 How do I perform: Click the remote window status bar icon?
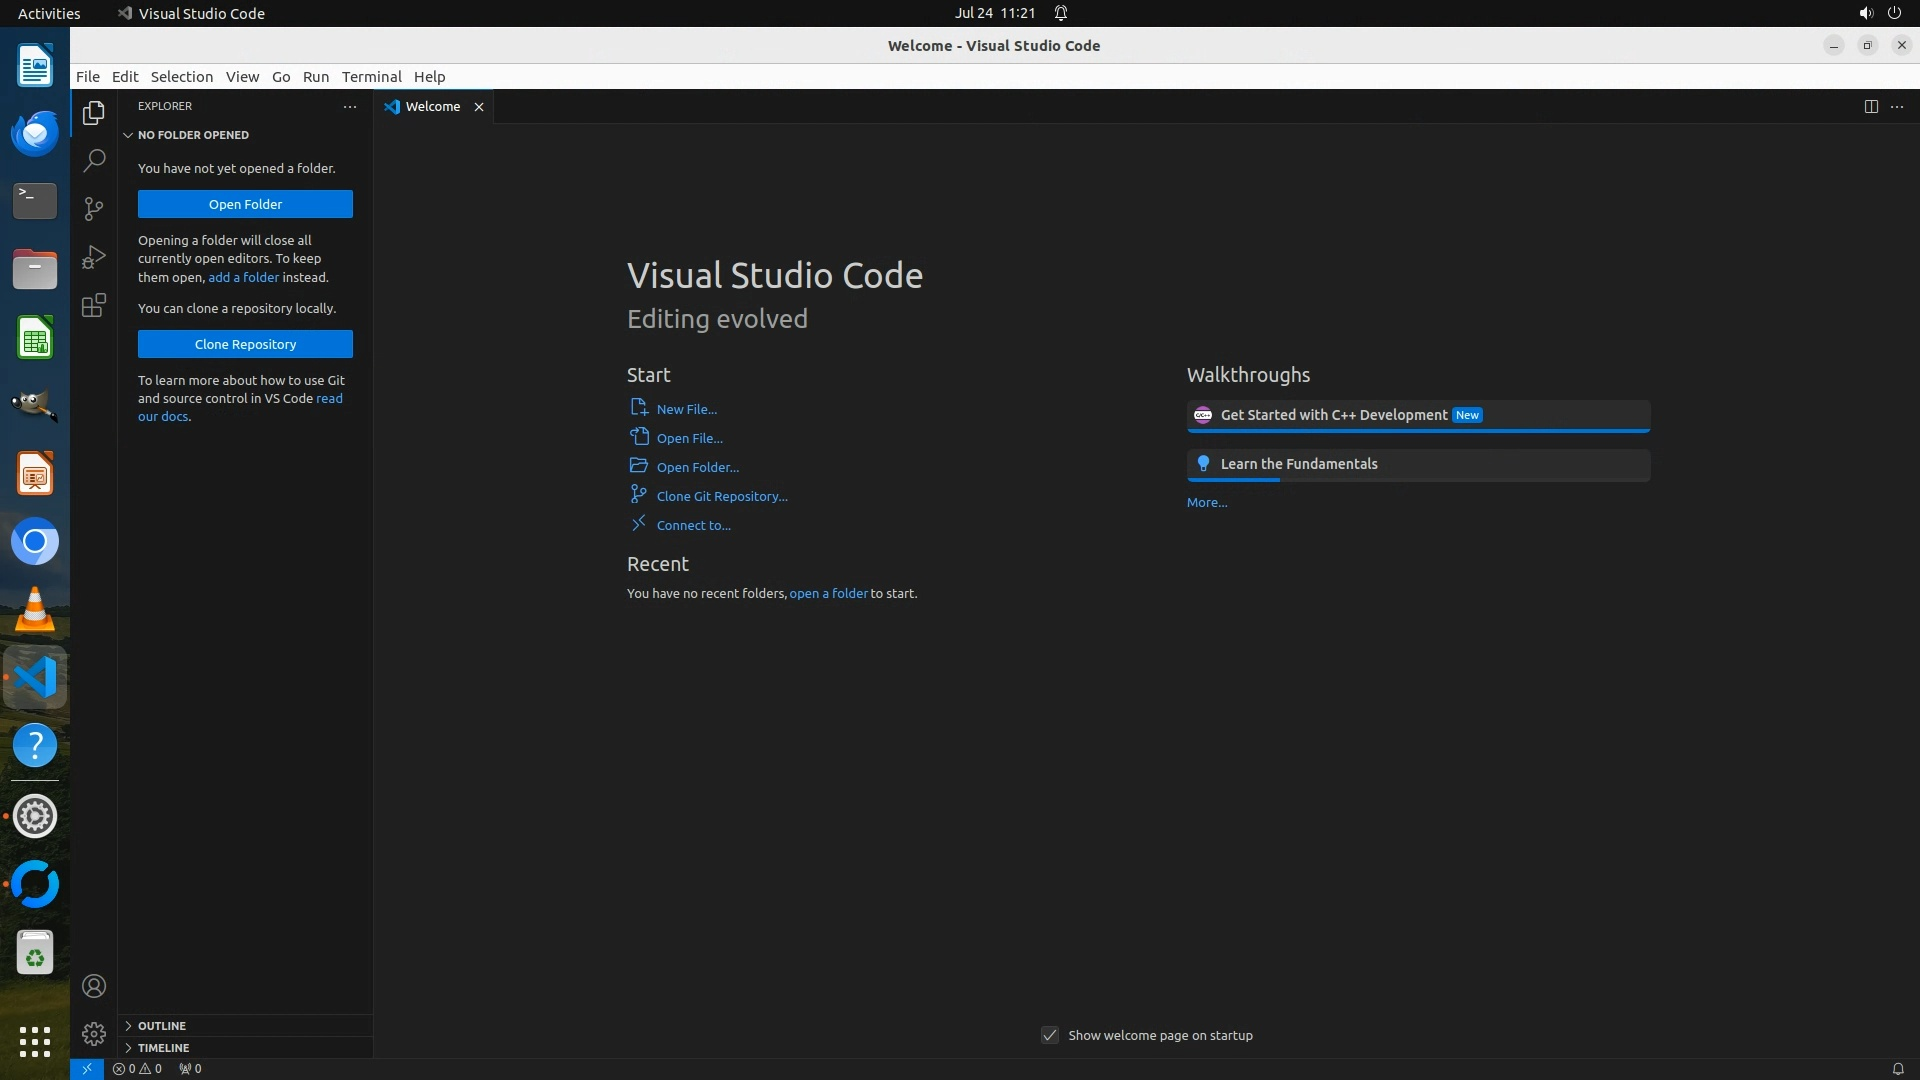click(x=87, y=1068)
